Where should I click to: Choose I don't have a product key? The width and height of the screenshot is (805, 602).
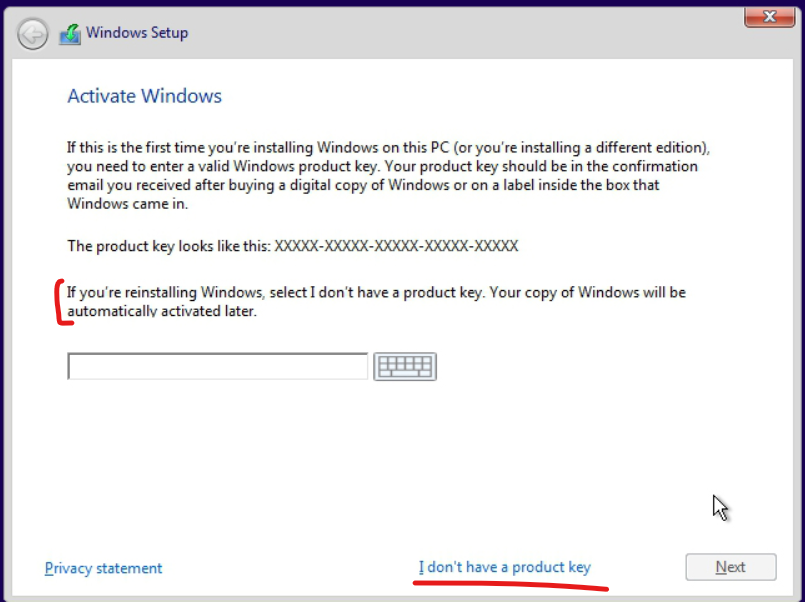505,567
